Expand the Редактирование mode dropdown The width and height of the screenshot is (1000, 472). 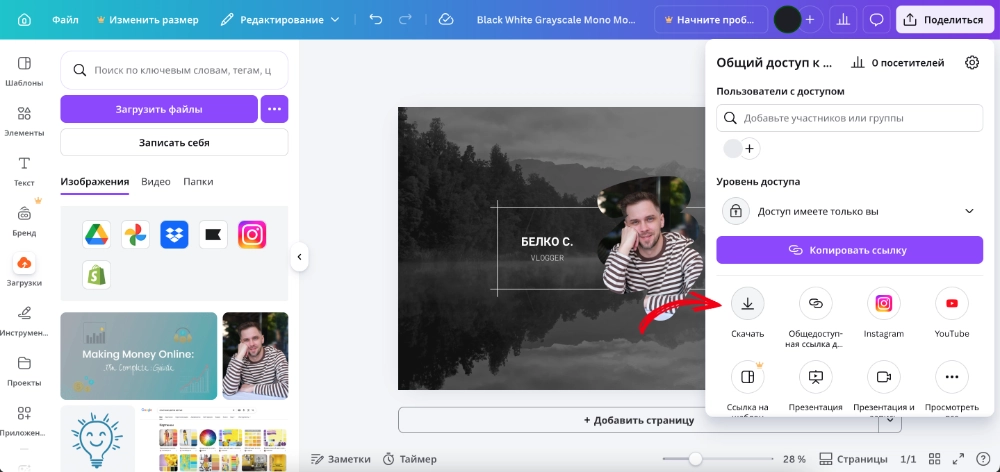280,20
